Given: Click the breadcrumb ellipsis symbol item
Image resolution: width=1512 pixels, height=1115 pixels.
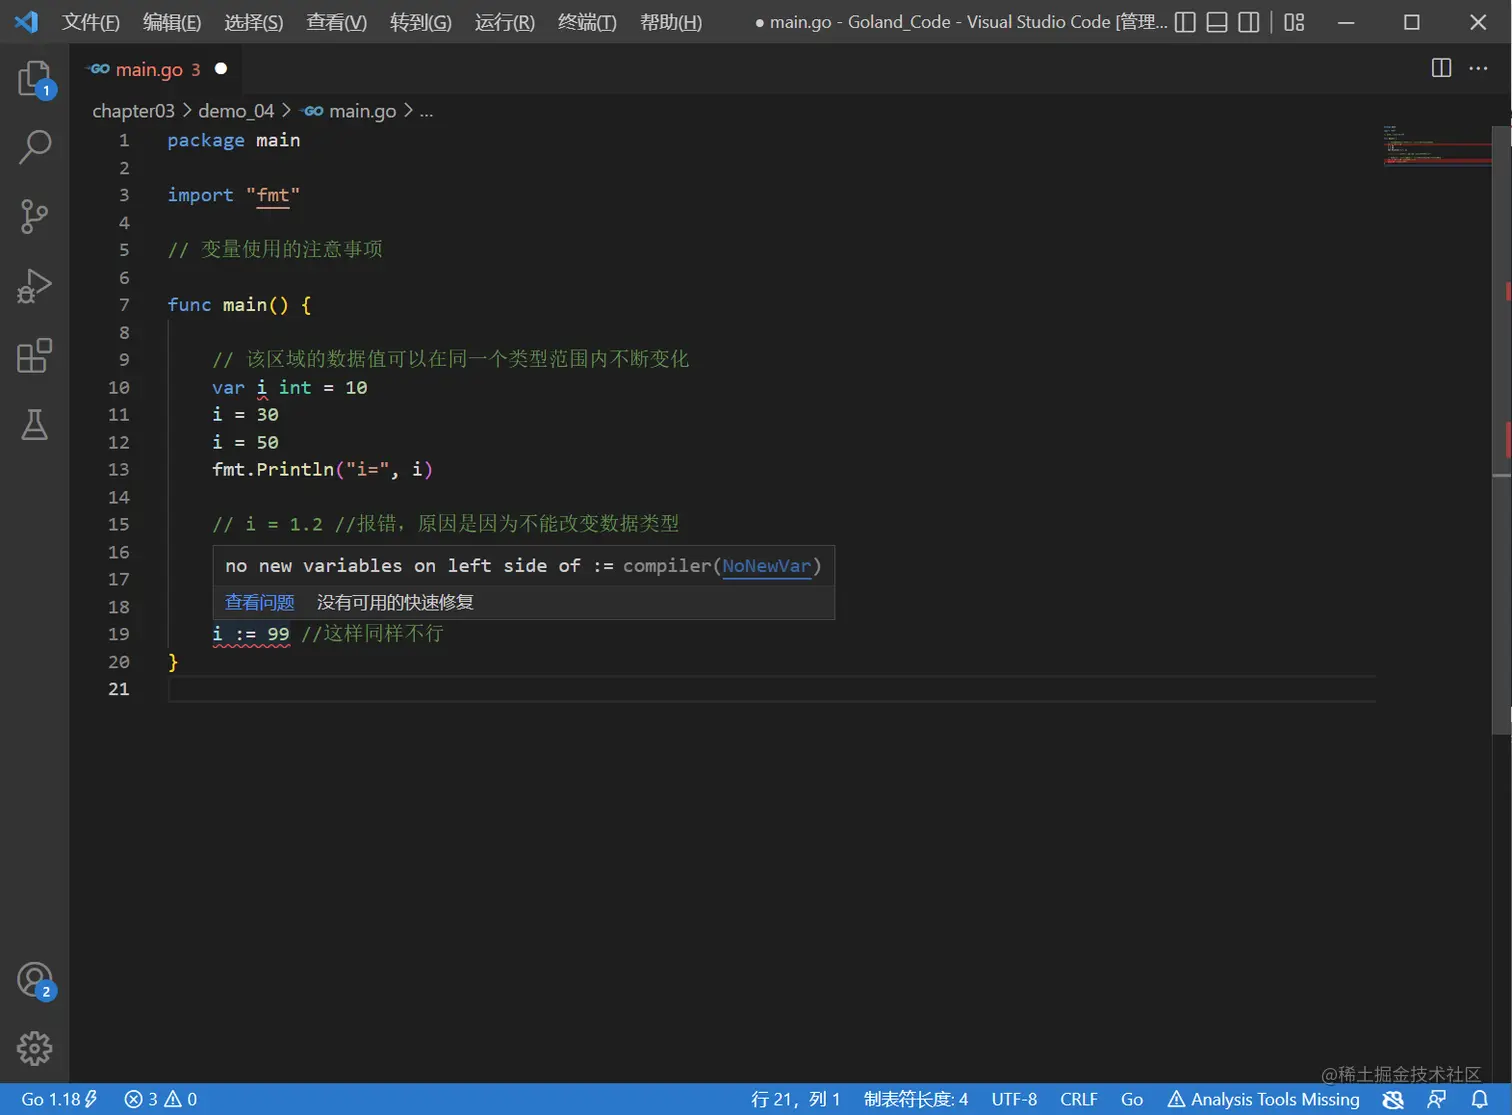Looking at the screenshot, I should [427, 111].
